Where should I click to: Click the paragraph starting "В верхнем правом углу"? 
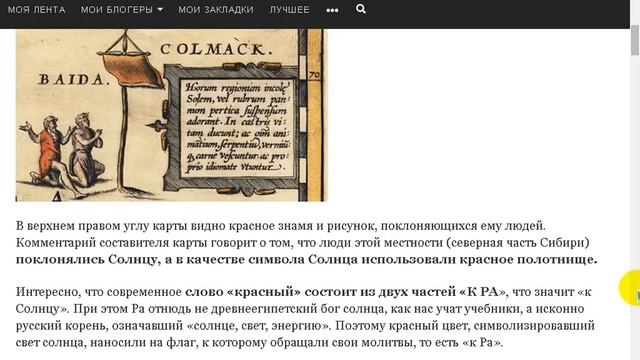coord(306,243)
